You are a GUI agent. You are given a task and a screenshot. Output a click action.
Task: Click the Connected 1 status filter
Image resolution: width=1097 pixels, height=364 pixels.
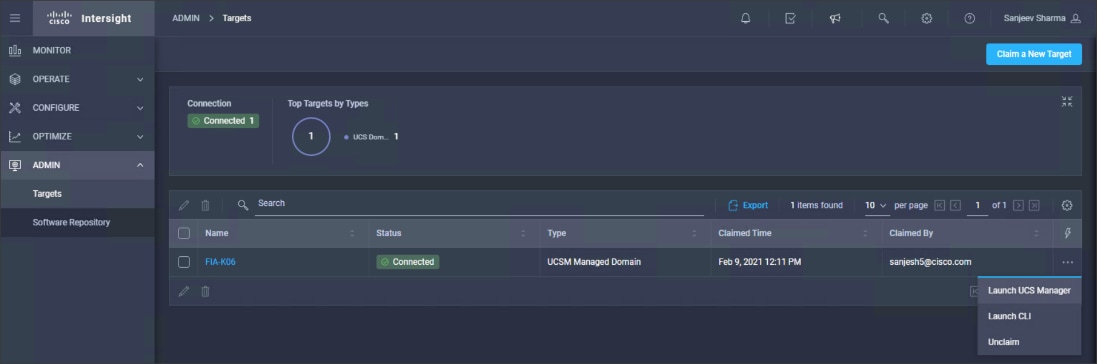(x=223, y=121)
